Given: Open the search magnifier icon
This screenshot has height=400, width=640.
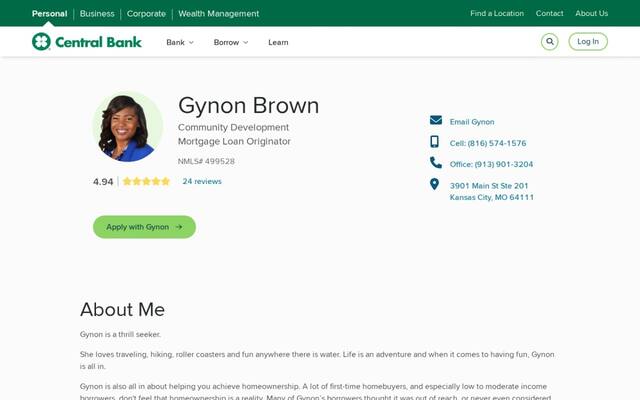Looking at the screenshot, I should (549, 42).
